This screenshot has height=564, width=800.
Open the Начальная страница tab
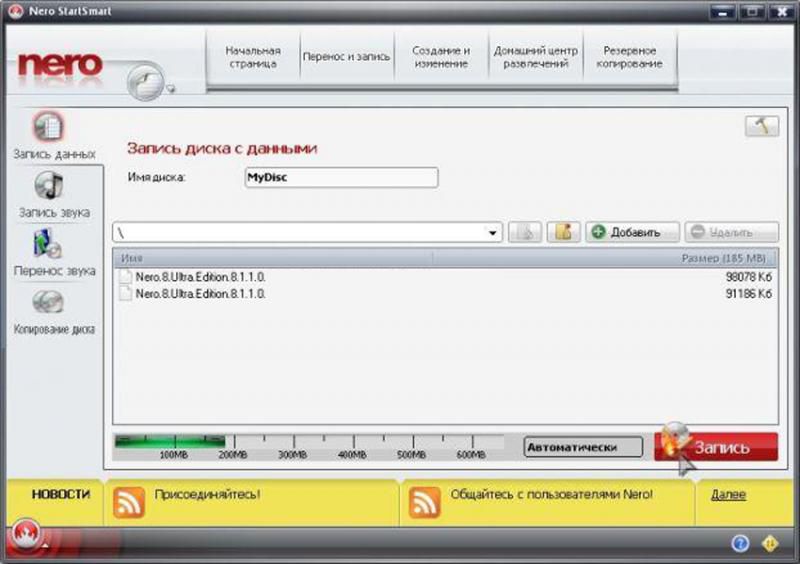pyautogui.click(x=252, y=57)
